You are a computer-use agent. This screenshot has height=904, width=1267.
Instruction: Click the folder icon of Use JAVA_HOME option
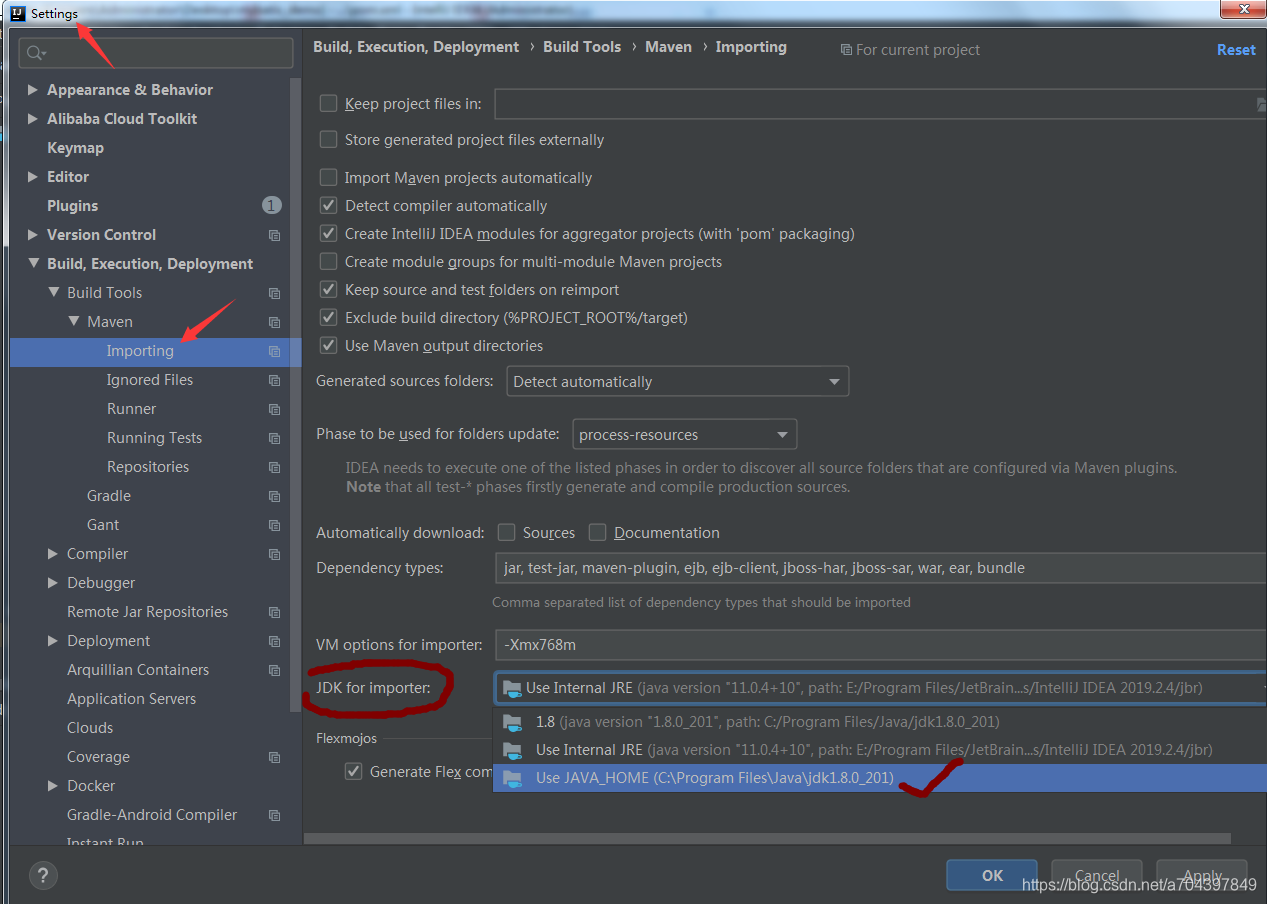click(x=513, y=778)
